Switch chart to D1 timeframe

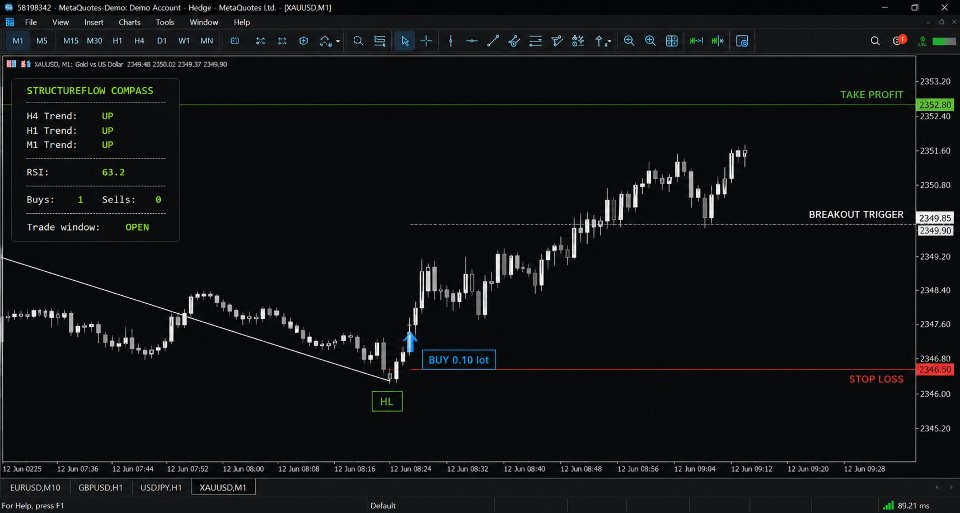(x=162, y=41)
